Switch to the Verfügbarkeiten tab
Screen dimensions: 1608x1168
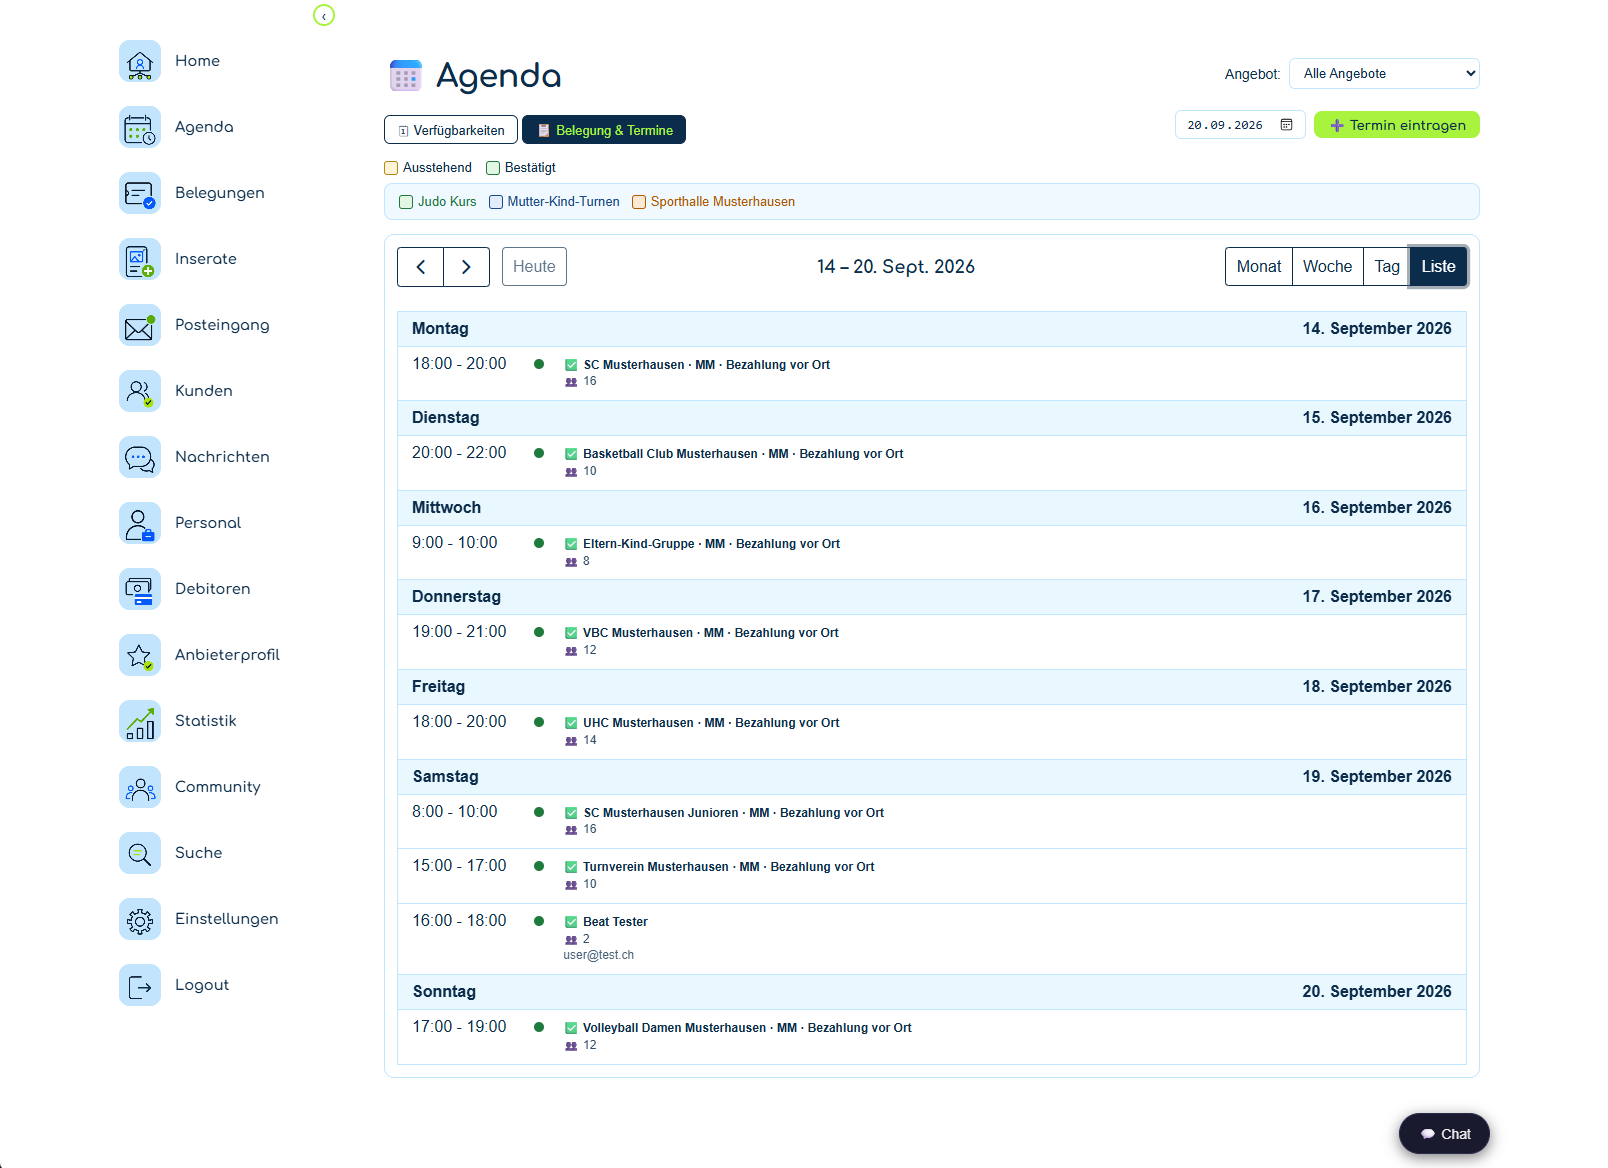pos(451,130)
